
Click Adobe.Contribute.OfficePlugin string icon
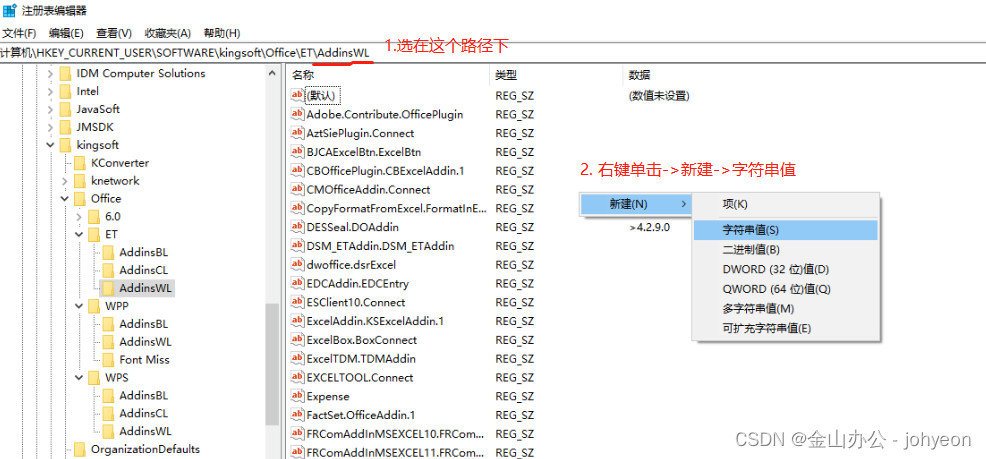297,114
